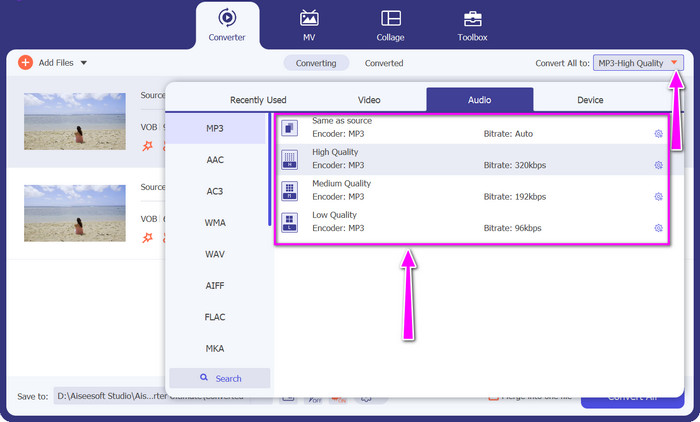Click settings gear for Medium Quality preset
The image size is (700, 422).
pyautogui.click(x=658, y=197)
